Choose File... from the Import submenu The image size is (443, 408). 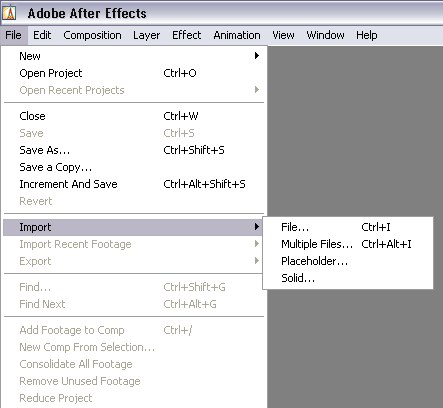(x=348, y=227)
